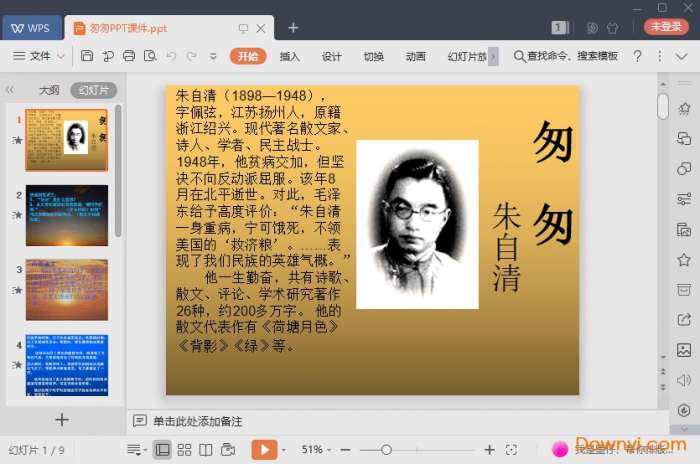Select slide 2 thumbnail
Viewport: 700px width, 464px height.
coord(67,215)
